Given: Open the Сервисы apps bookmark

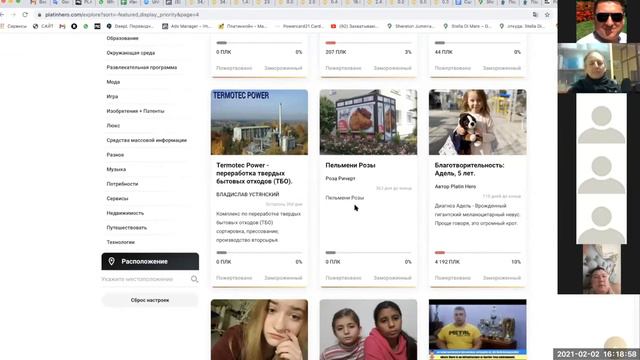Looking at the screenshot, I should [x=13, y=26].
